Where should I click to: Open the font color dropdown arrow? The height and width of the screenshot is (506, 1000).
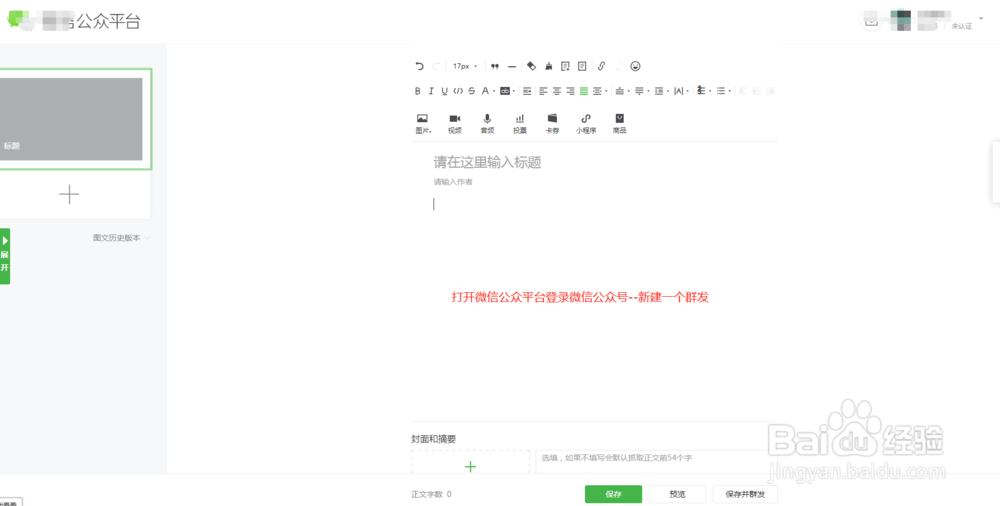[x=494, y=91]
